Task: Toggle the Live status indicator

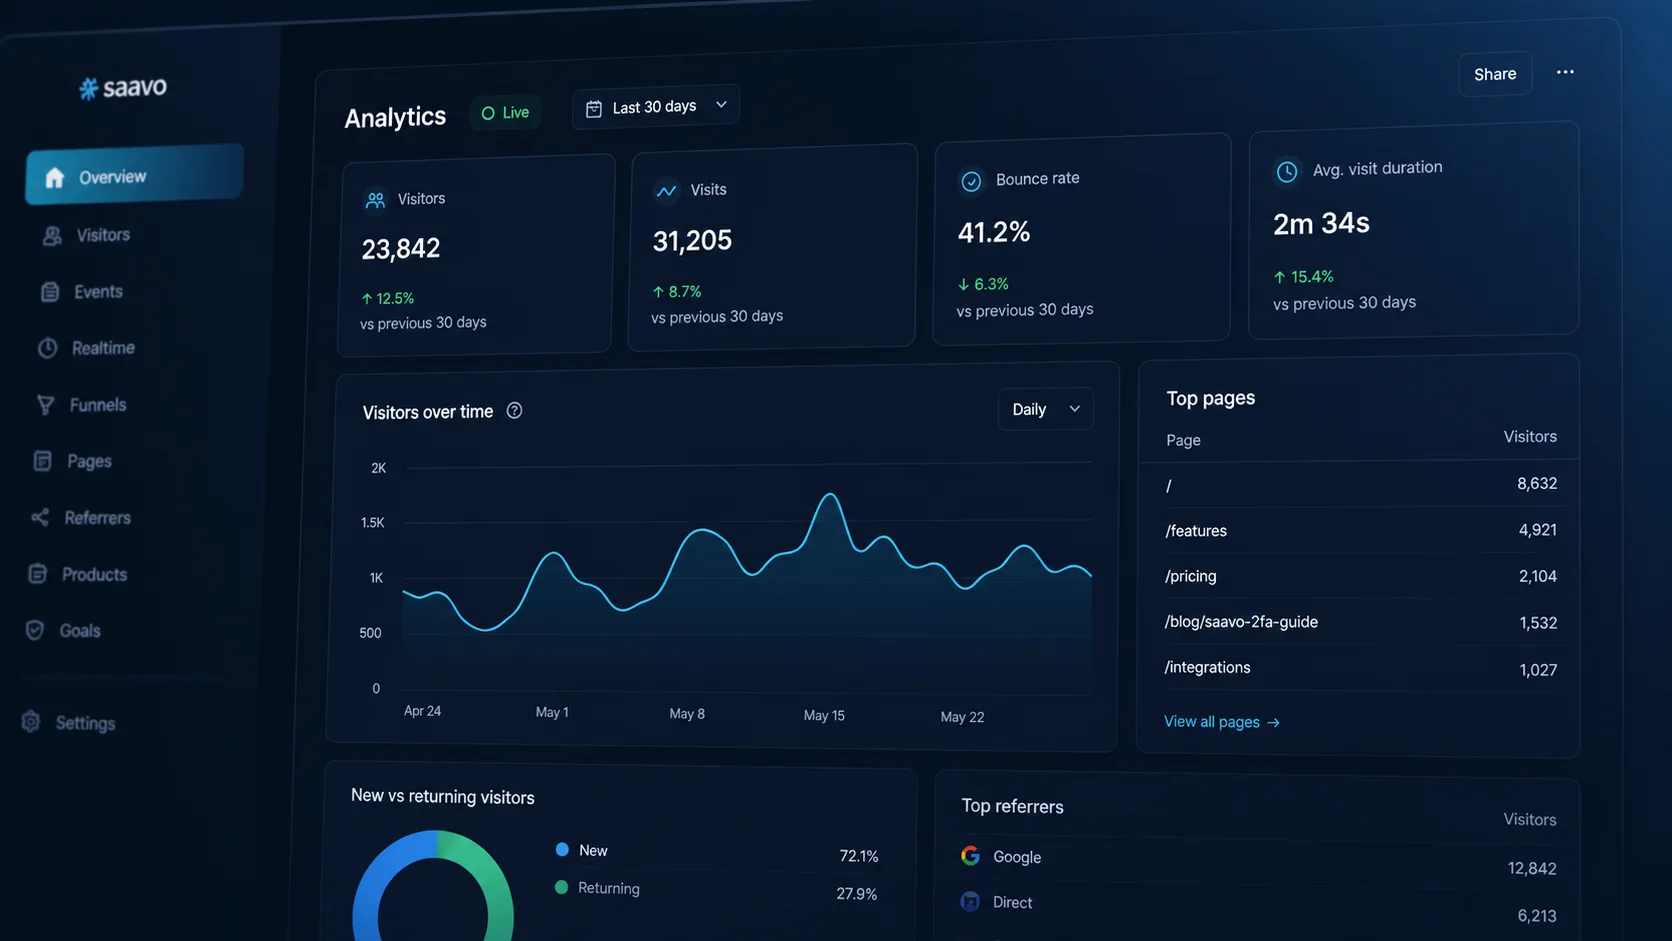Action: click(506, 113)
